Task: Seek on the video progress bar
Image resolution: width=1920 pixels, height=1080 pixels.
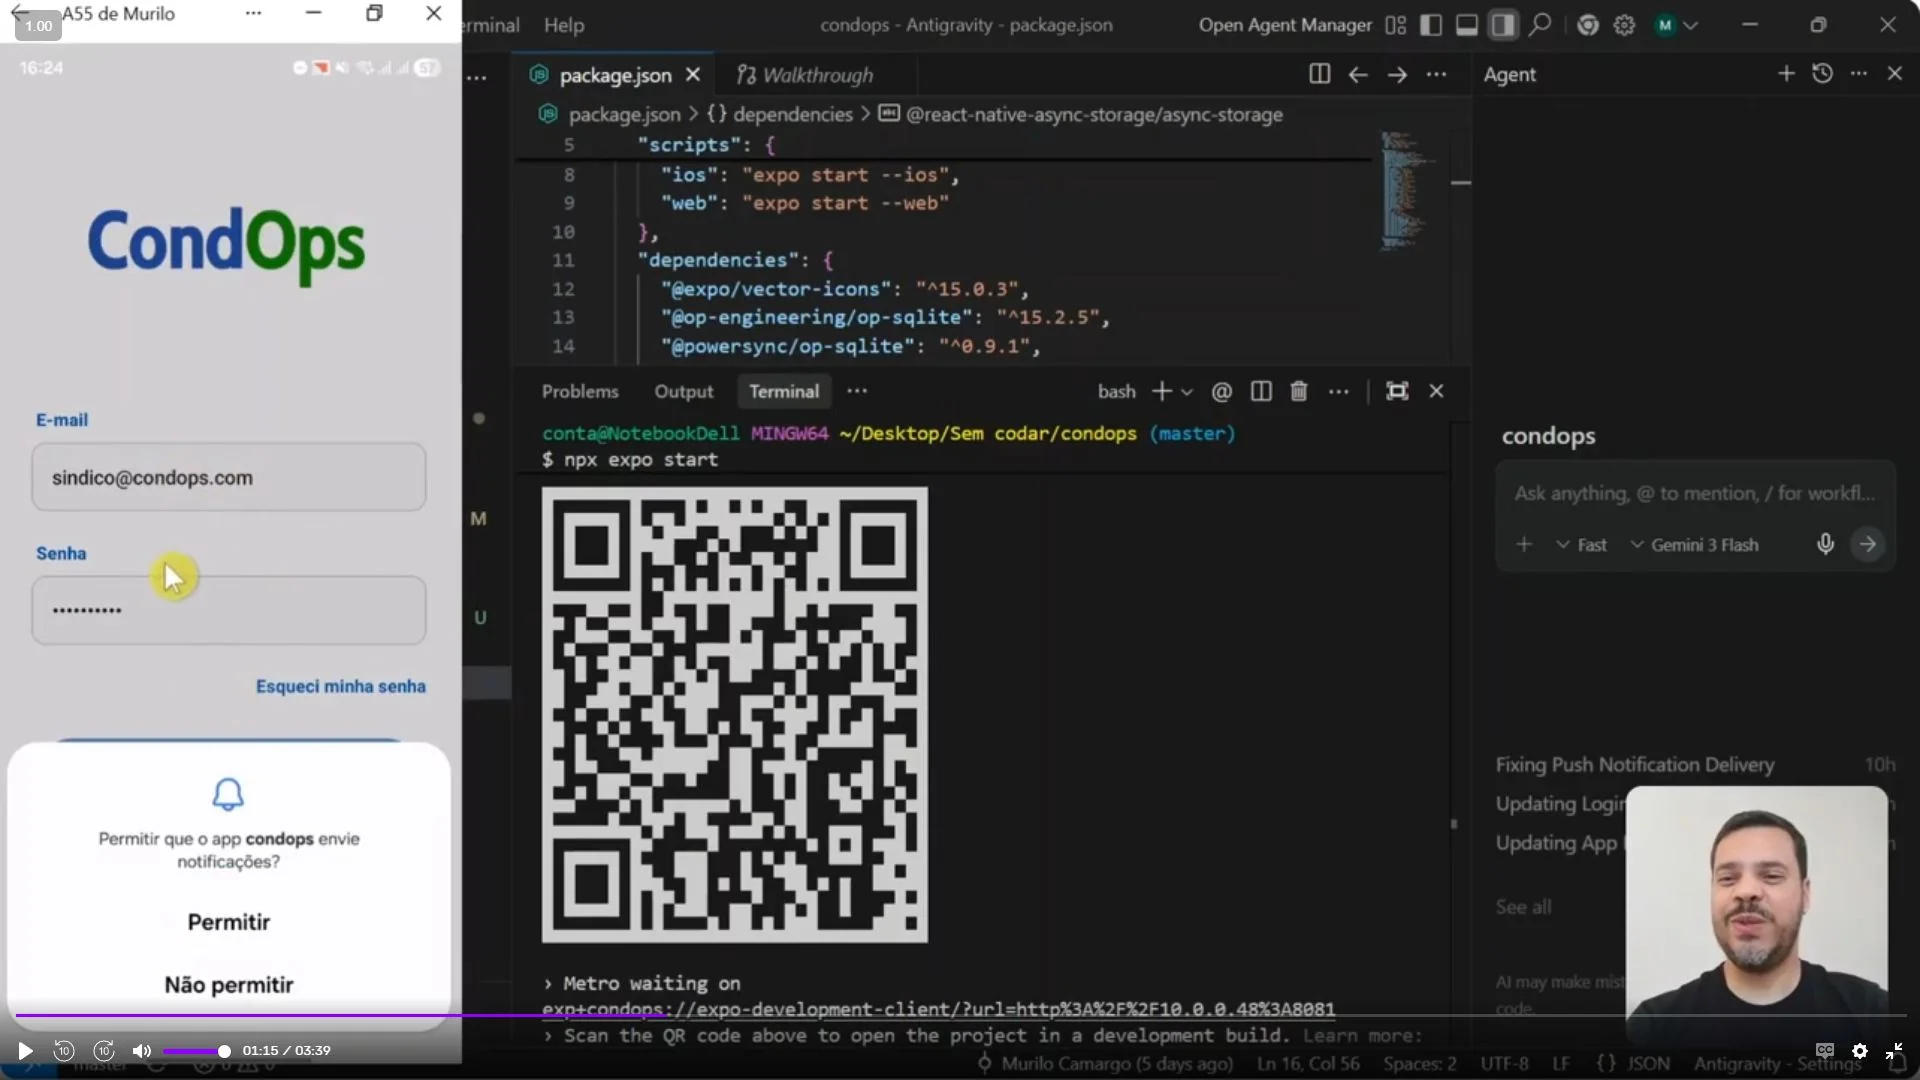Action: click(x=960, y=1015)
